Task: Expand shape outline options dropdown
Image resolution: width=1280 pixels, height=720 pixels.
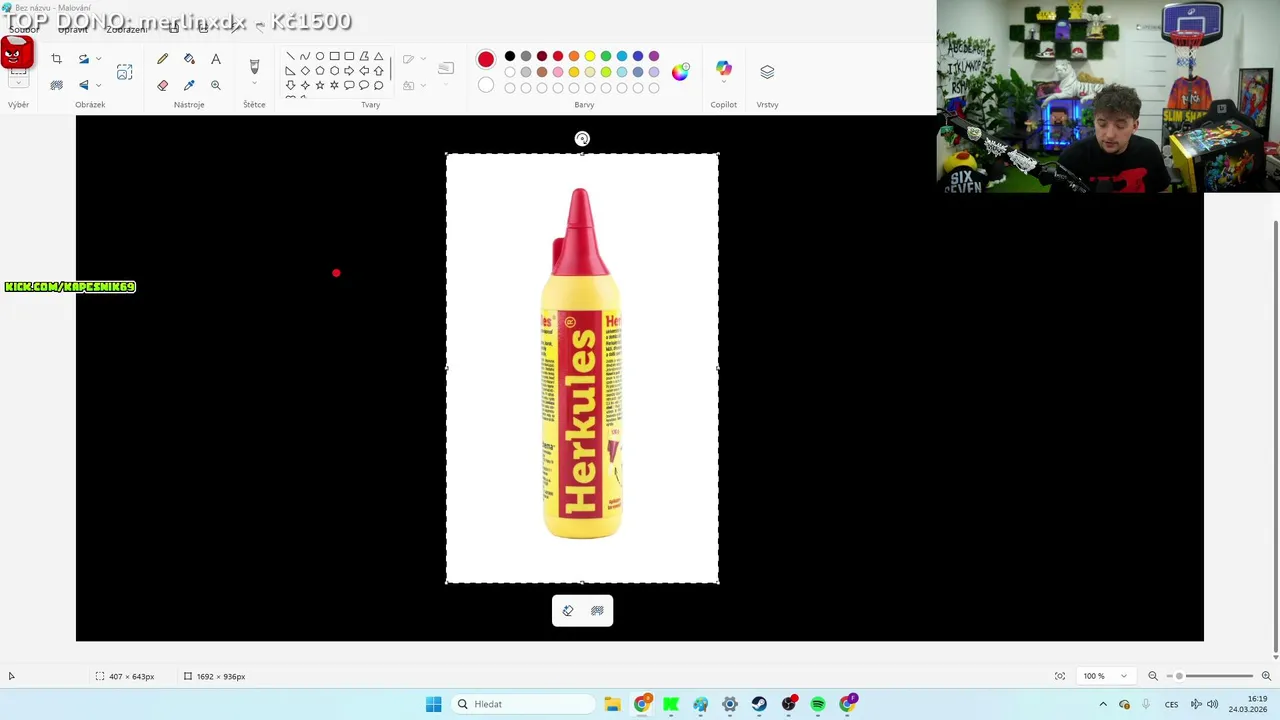Action: pyautogui.click(x=422, y=59)
